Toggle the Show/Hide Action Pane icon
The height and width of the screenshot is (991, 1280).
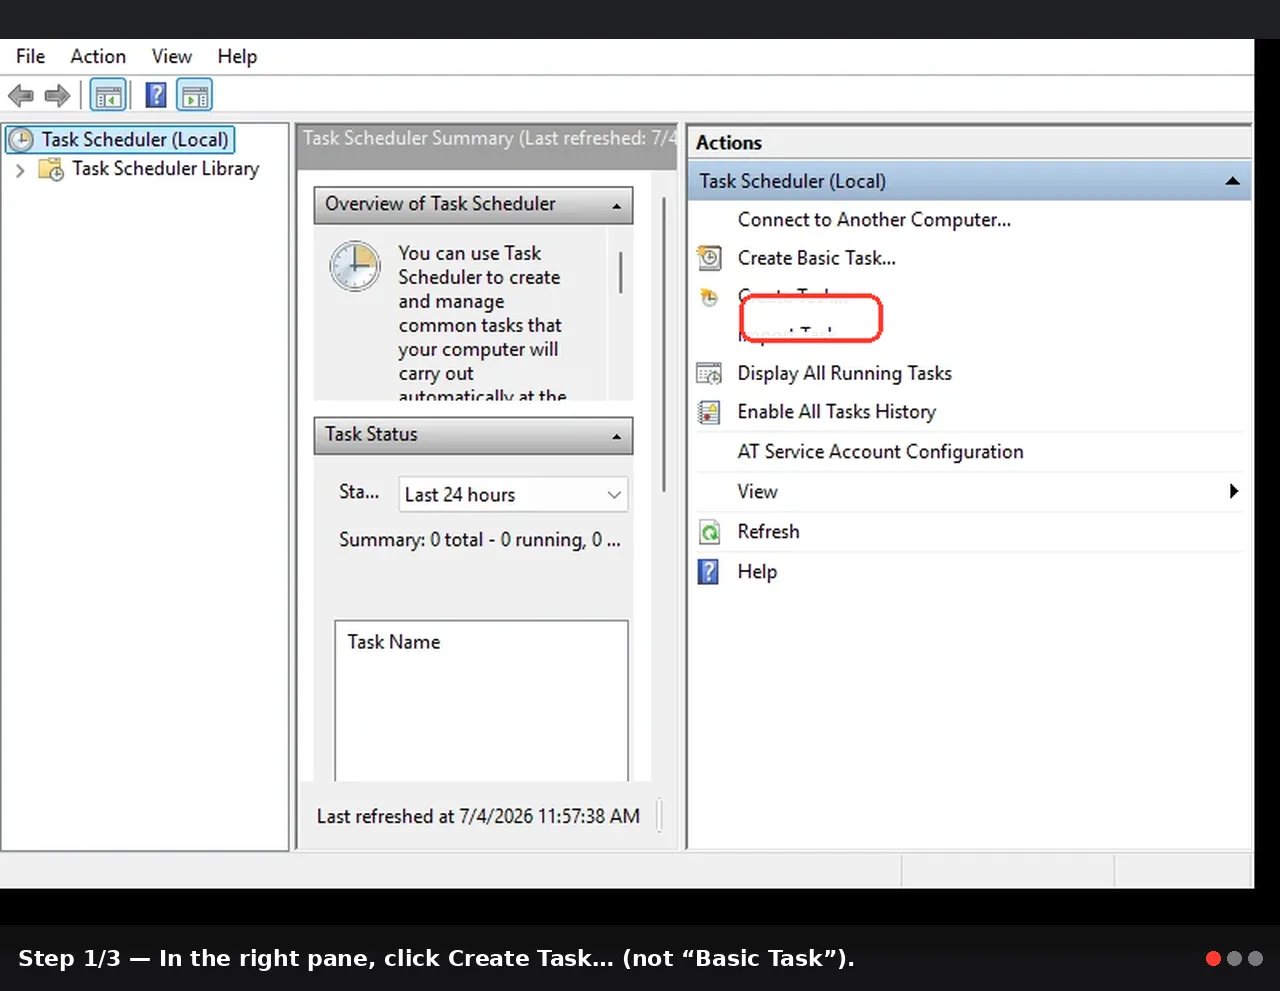pyautogui.click(x=195, y=96)
